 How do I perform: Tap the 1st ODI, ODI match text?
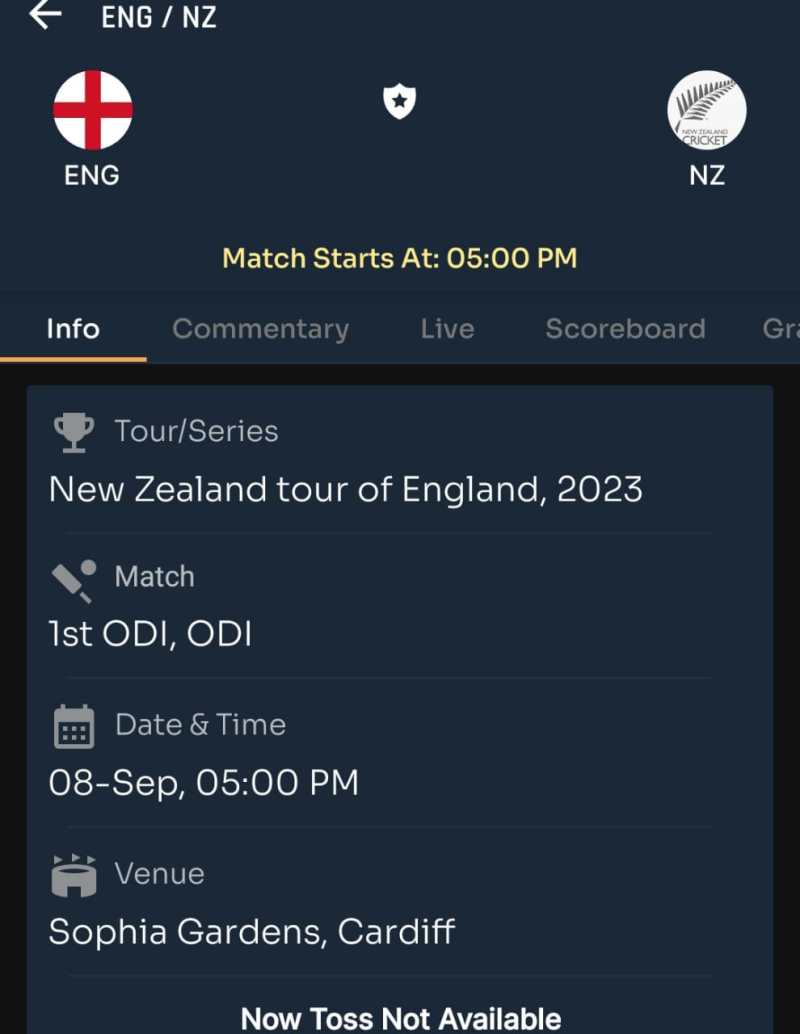(x=150, y=635)
